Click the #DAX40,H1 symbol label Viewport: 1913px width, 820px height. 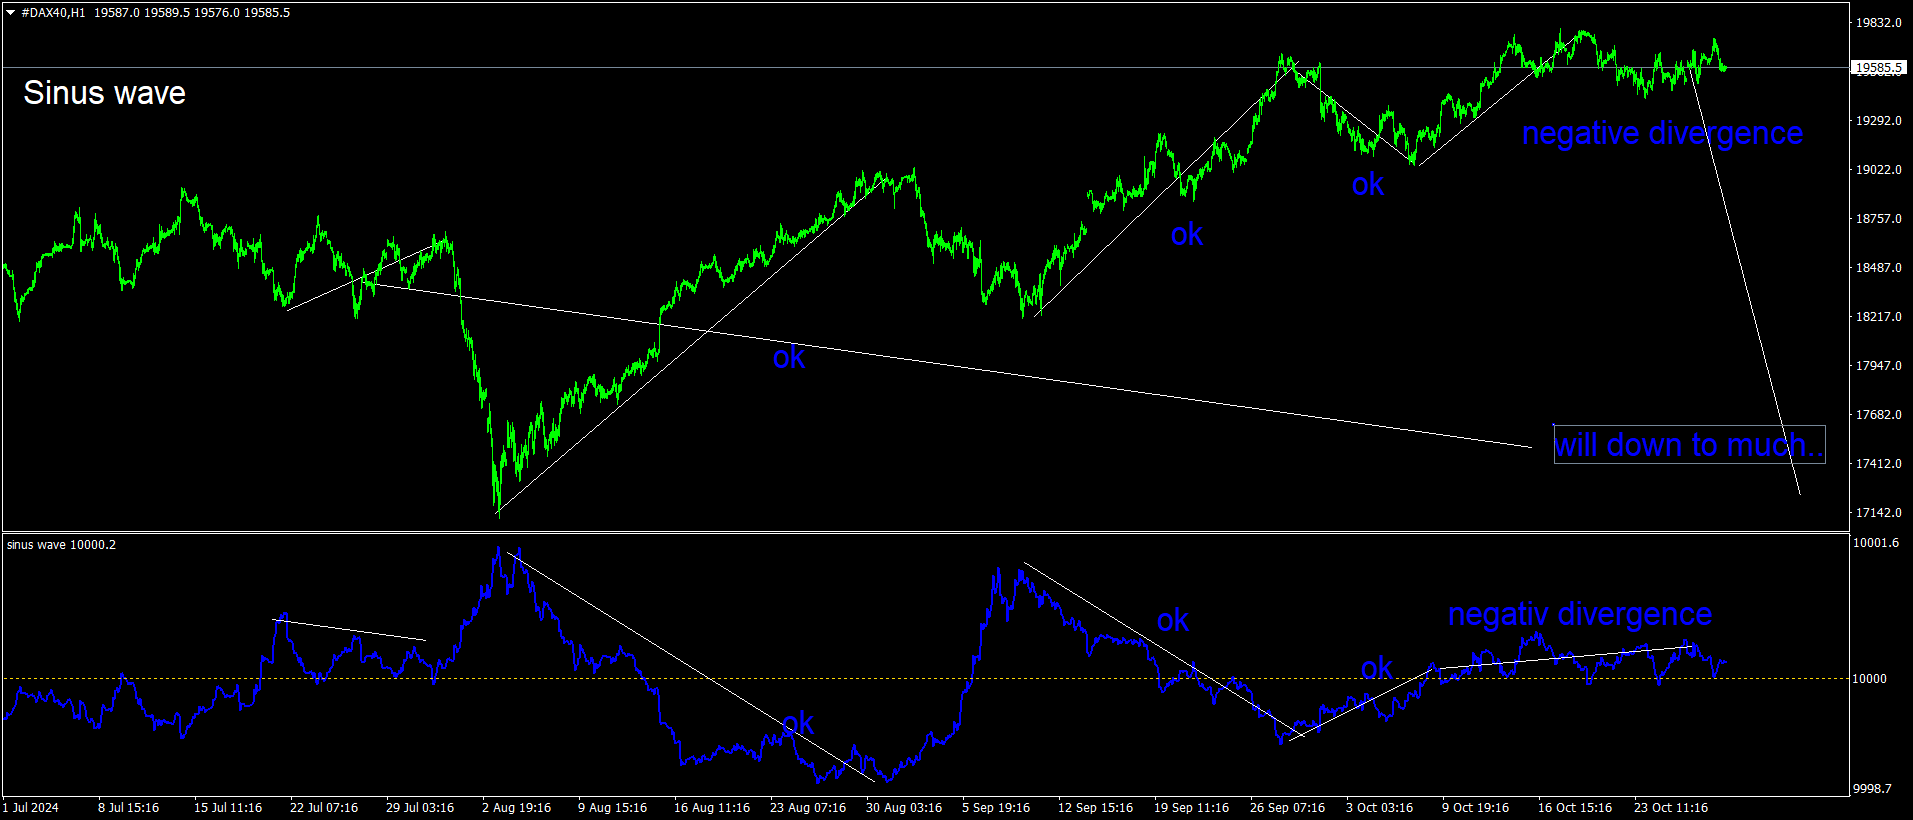point(53,13)
